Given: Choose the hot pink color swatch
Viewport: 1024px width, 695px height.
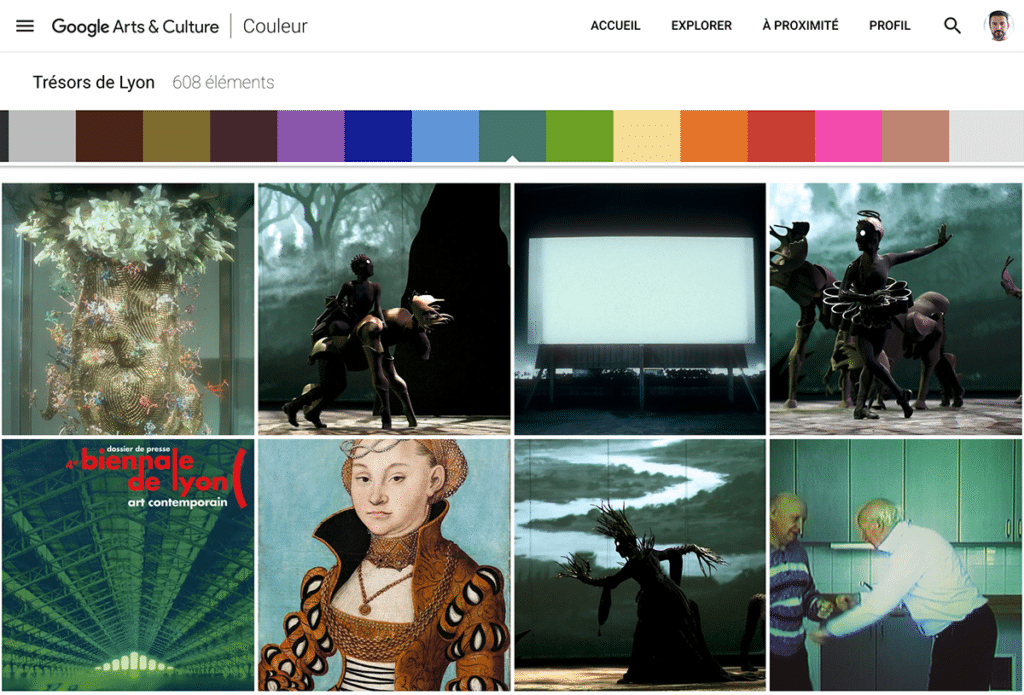Looking at the screenshot, I should point(848,136).
